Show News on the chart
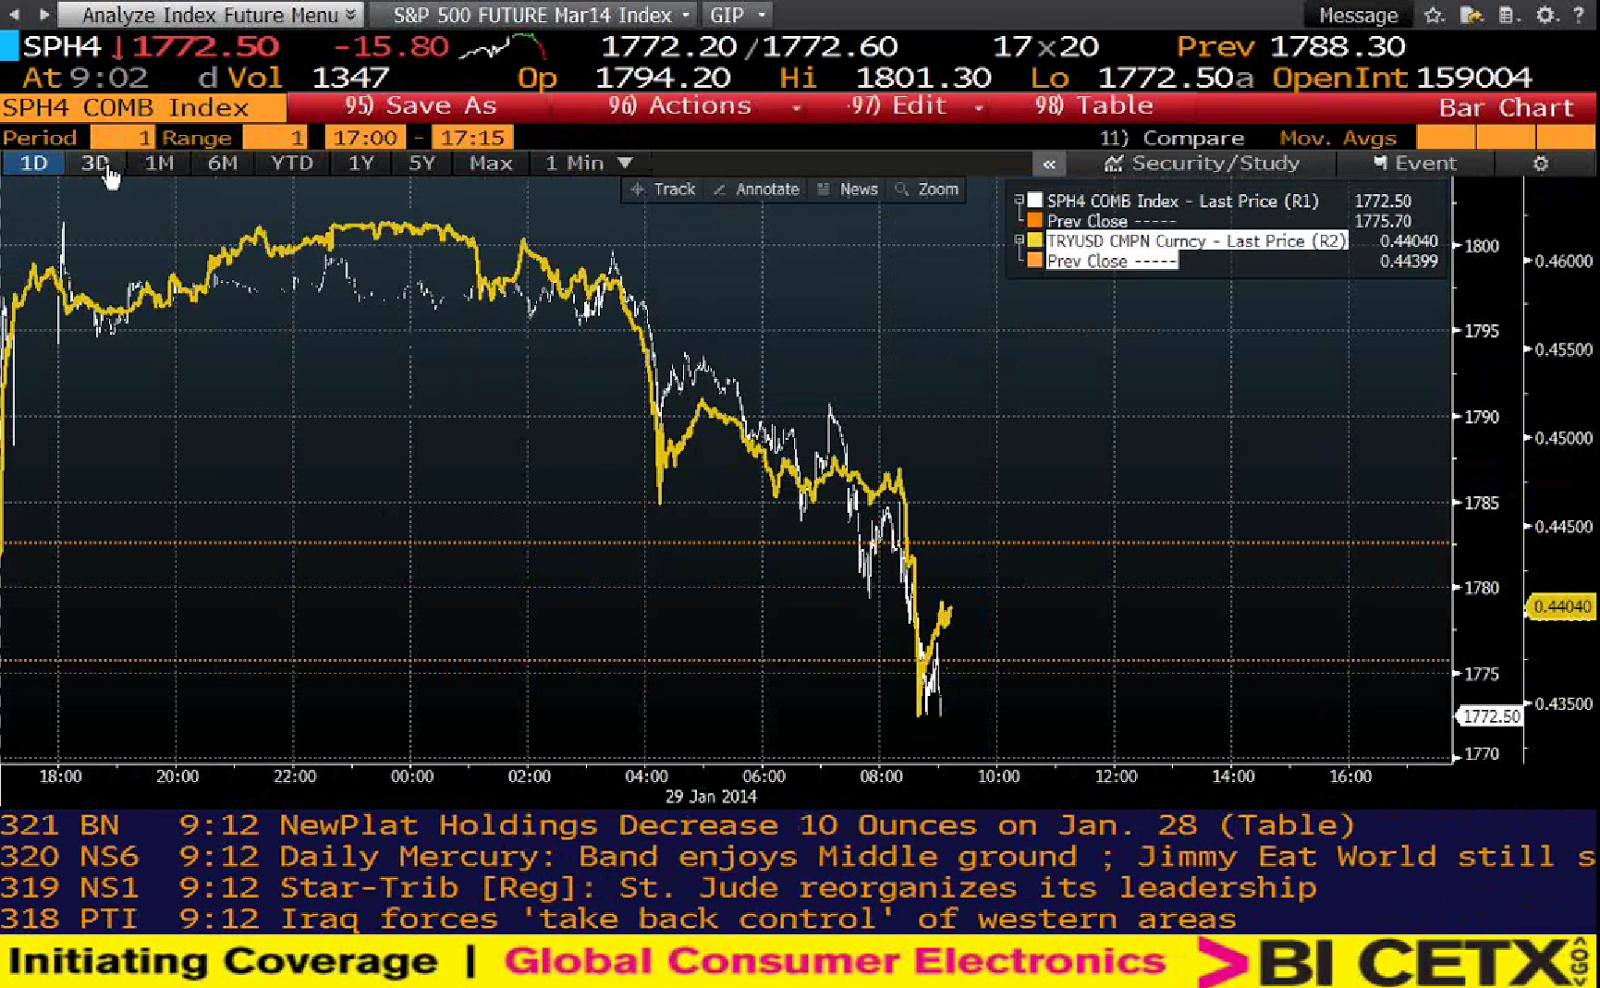Viewport: 1600px width, 988px height. pos(847,189)
